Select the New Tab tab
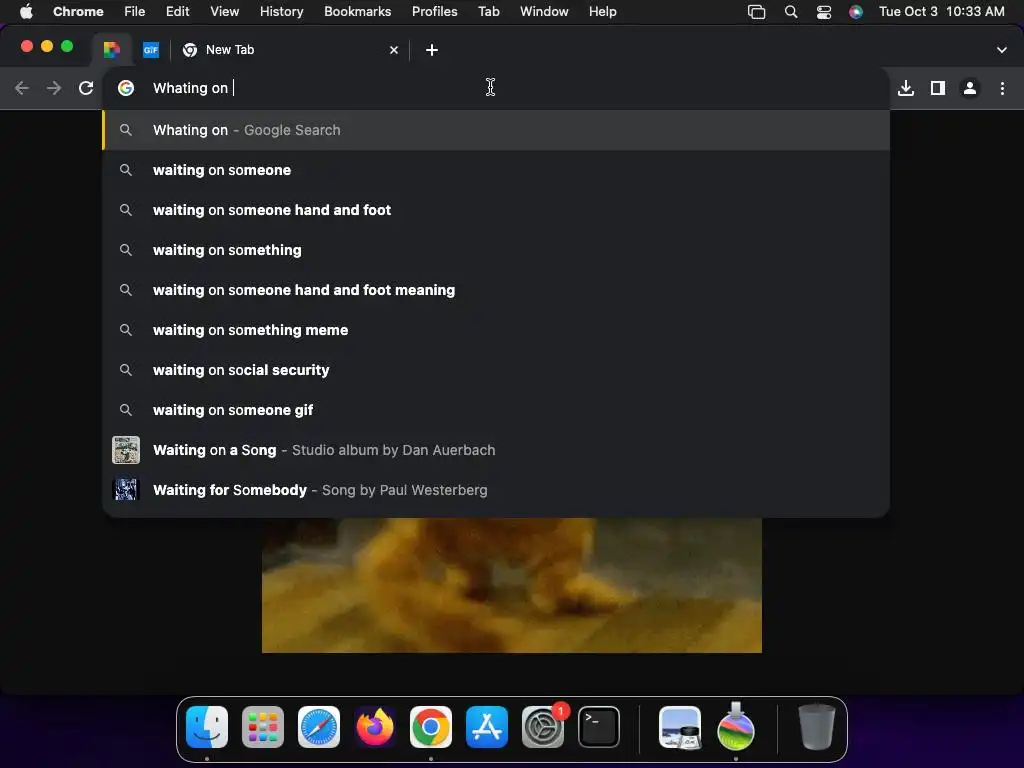Viewport: 1024px width, 768px height. pyautogui.click(x=291, y=50)
